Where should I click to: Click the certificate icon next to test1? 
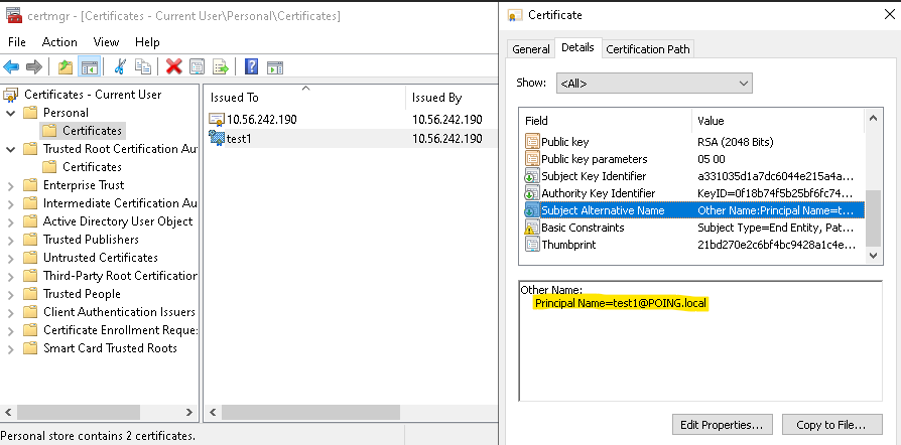pos(217,138)
